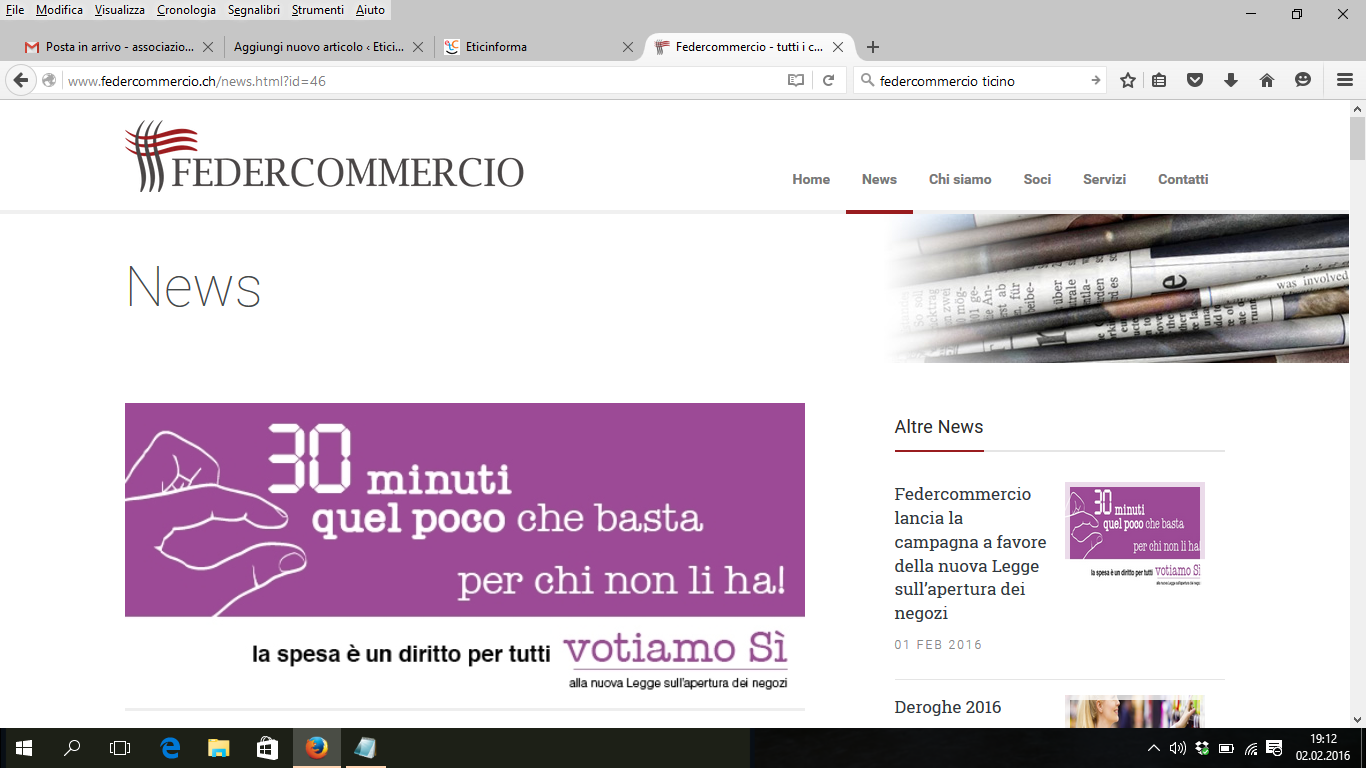1366x768 pixels.
Task: Open Action Center notifications icon
Action: (1275, 748)
